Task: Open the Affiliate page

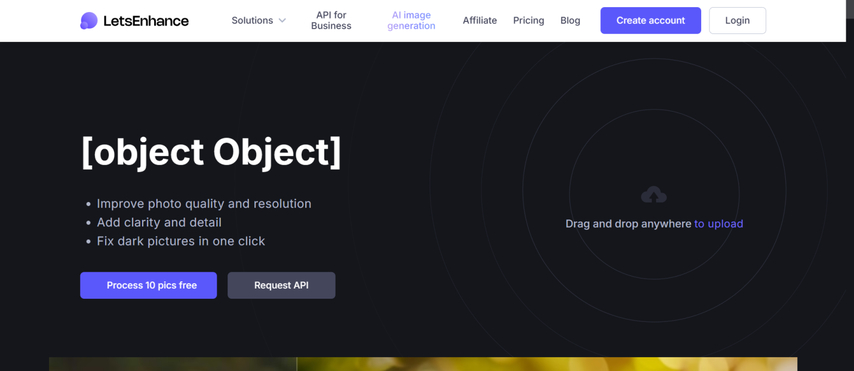Action: click(x=480, y=21)
